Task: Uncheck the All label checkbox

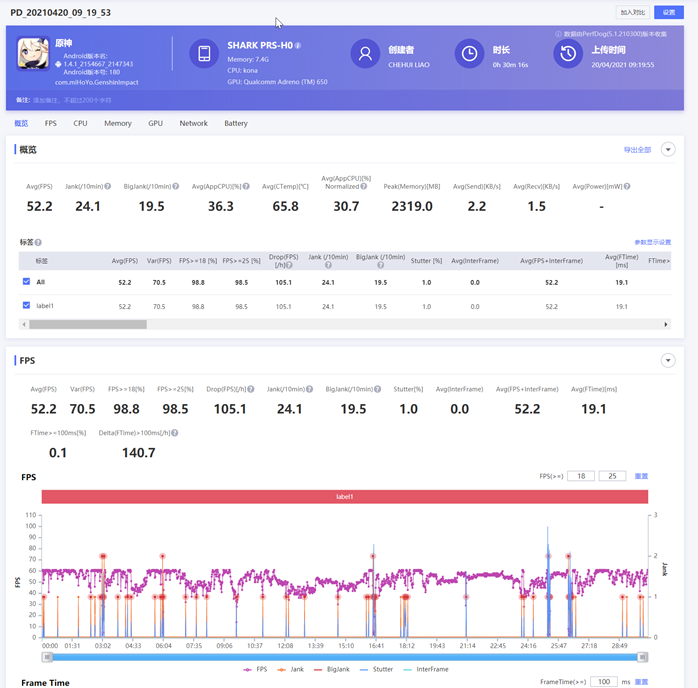Action: click(x=26, y=282)
